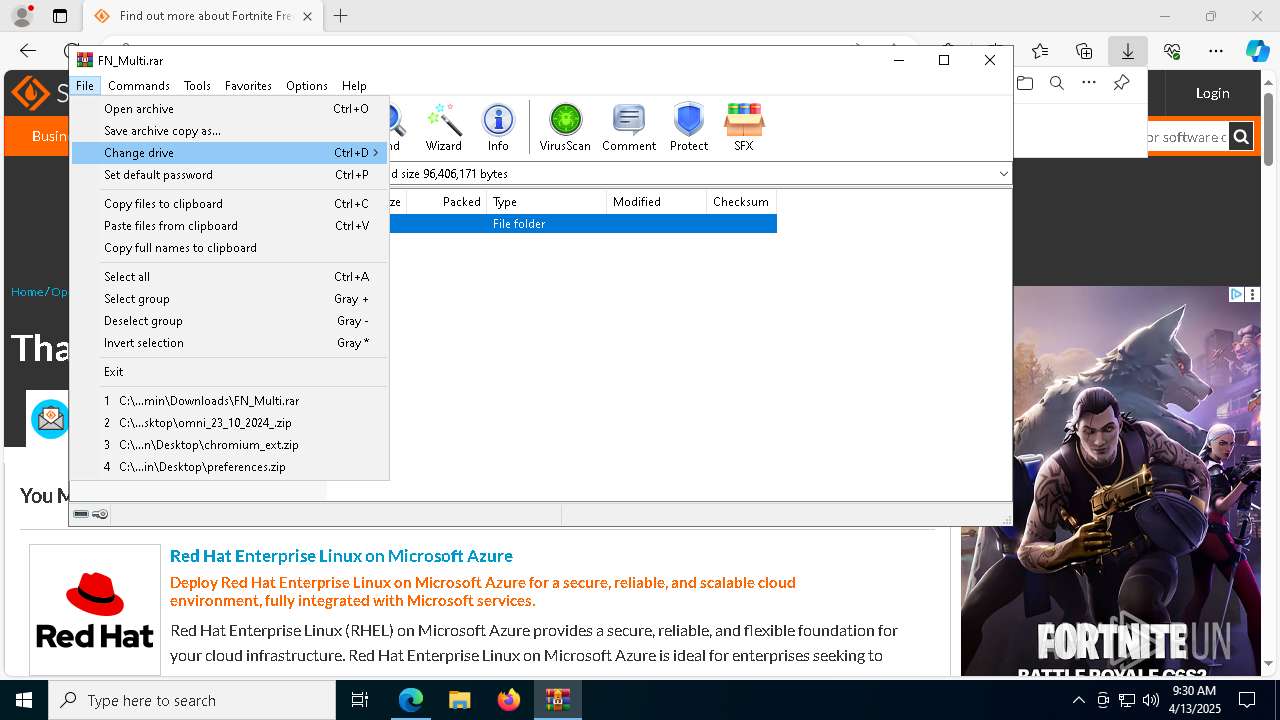Open the notification center icon

(1247, 700)
